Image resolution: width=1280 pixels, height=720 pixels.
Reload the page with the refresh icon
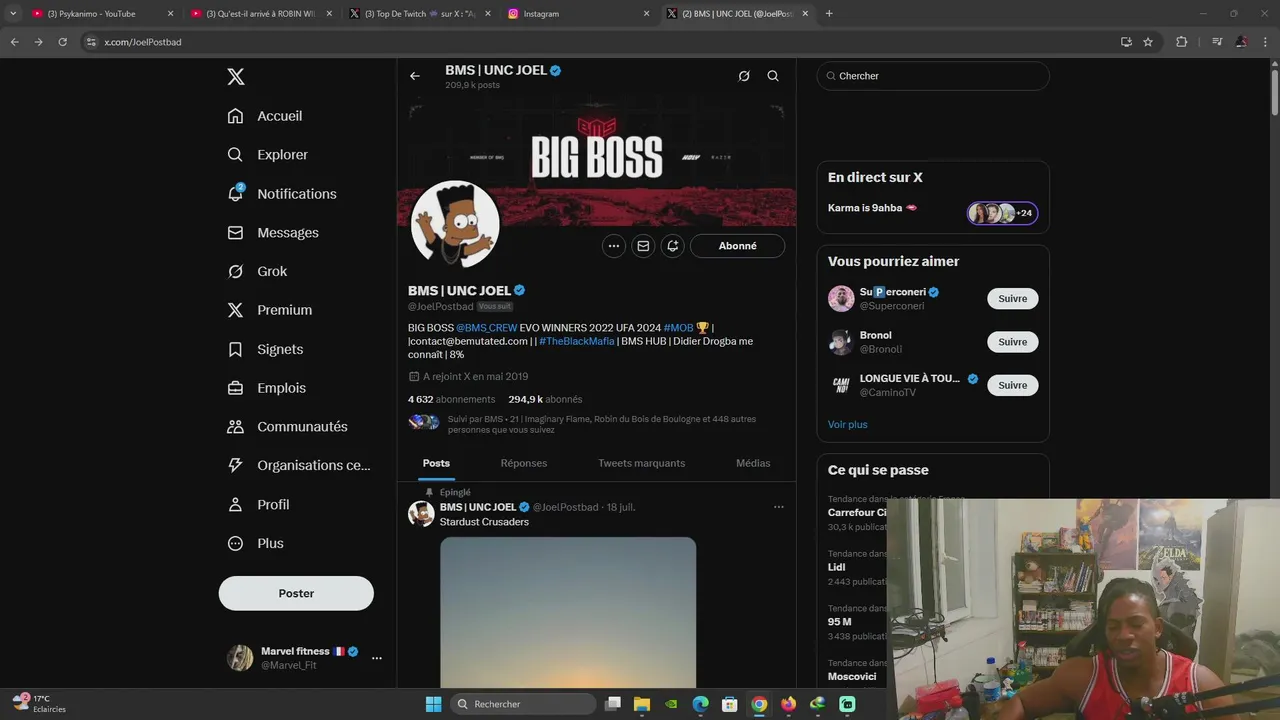(x=62, y=42)
